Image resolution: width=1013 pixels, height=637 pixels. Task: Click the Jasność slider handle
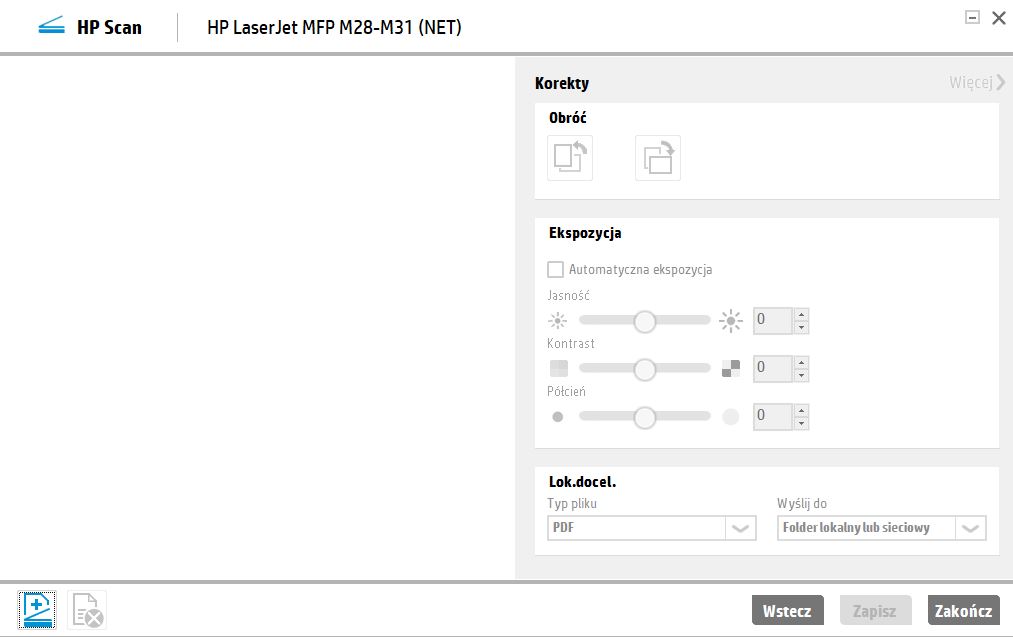(x=644, y=320)
